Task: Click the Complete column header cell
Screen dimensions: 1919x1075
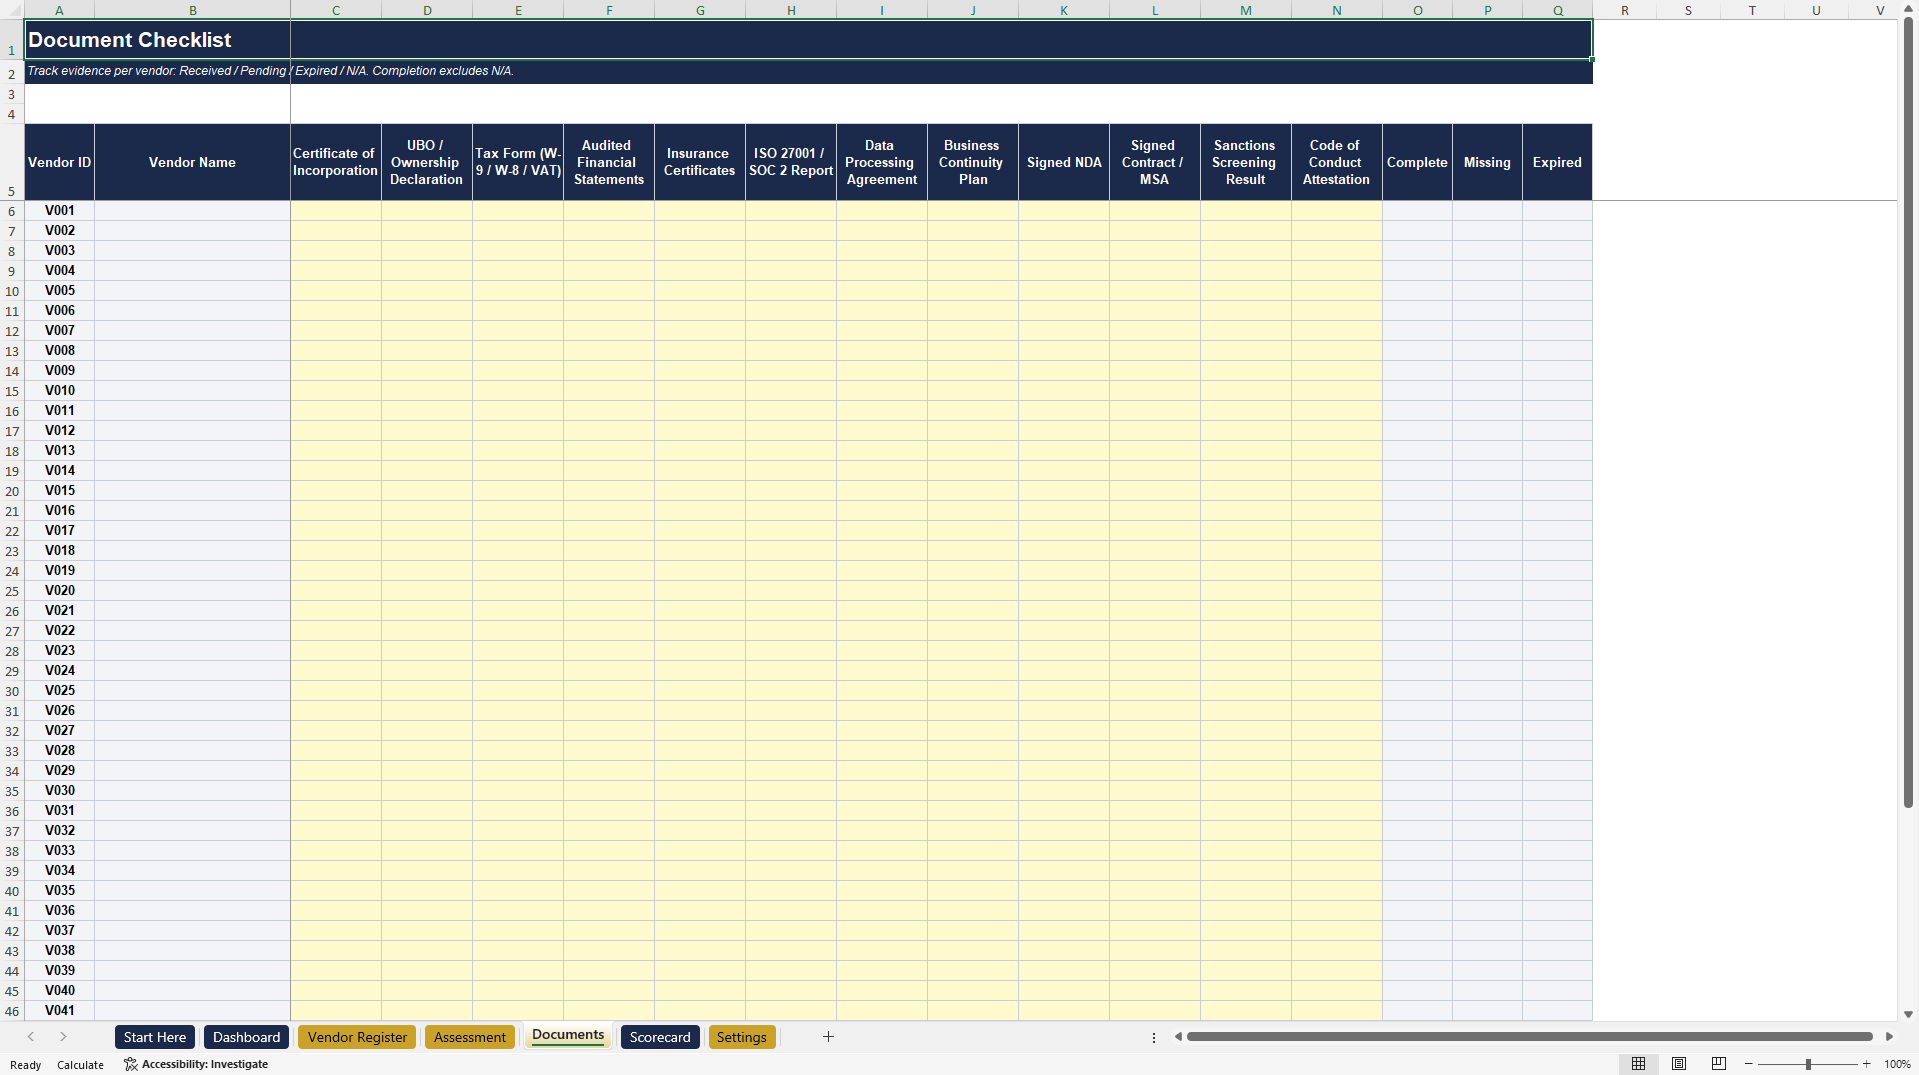Action: tap(1417, 162)
